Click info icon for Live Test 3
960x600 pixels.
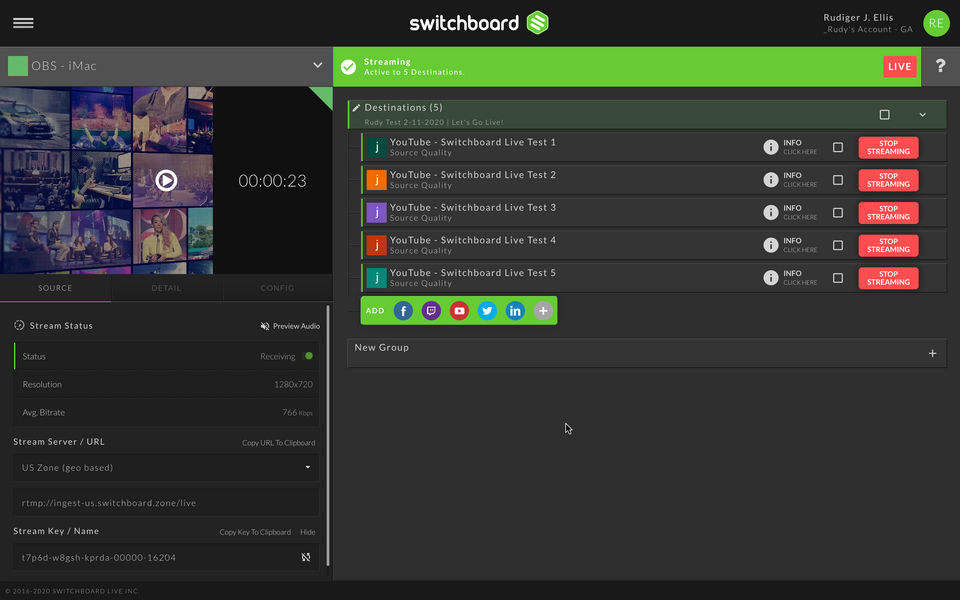pyautogui.click(x=771, y=212)
